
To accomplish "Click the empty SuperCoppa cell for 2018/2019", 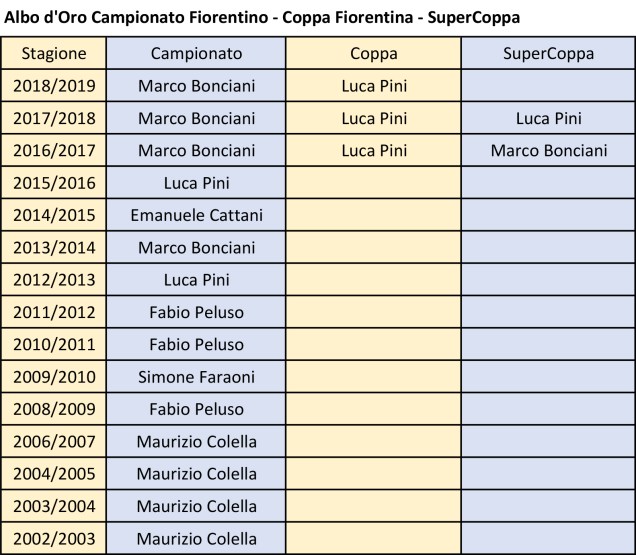I will pos(547,86).
